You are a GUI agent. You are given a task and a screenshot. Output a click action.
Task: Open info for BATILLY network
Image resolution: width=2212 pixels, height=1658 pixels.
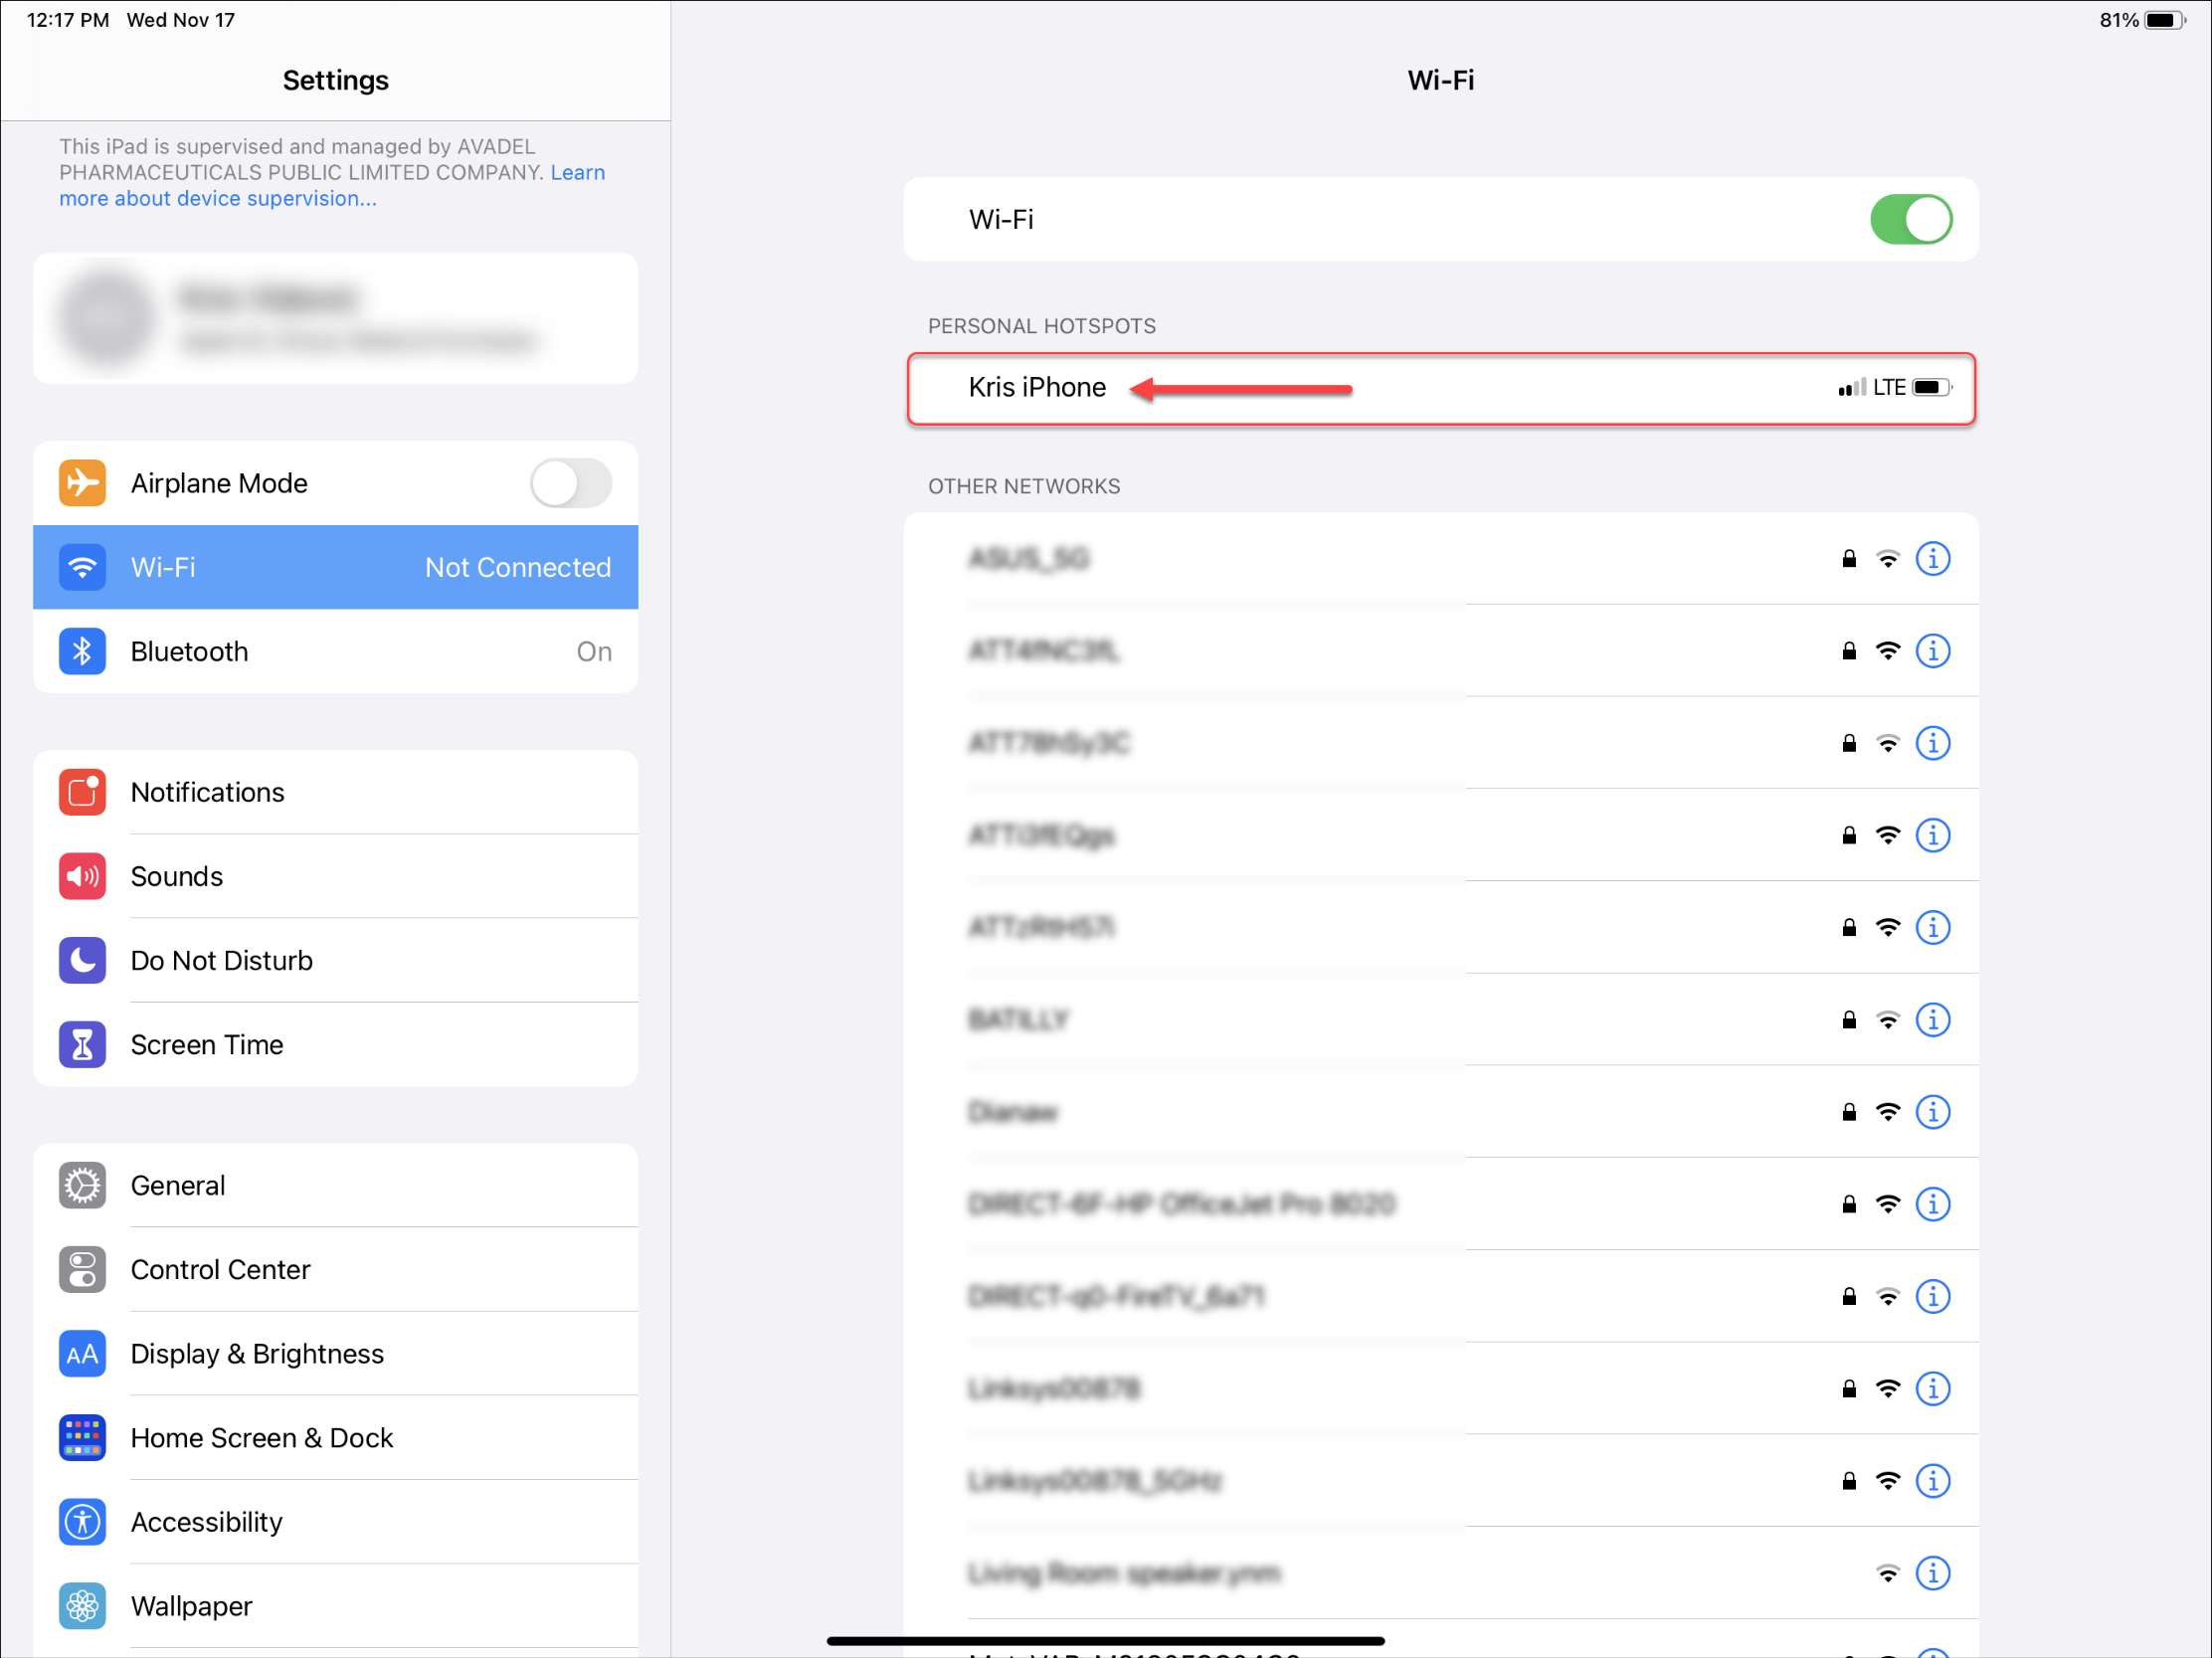click(1932, 1019)
